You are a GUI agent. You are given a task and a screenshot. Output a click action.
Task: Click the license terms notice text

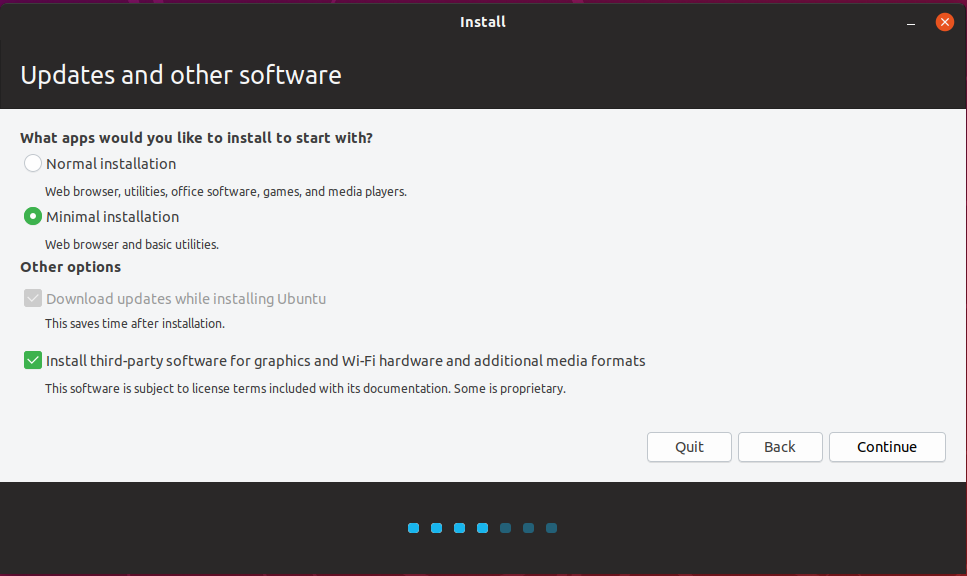tap(305, 388)
